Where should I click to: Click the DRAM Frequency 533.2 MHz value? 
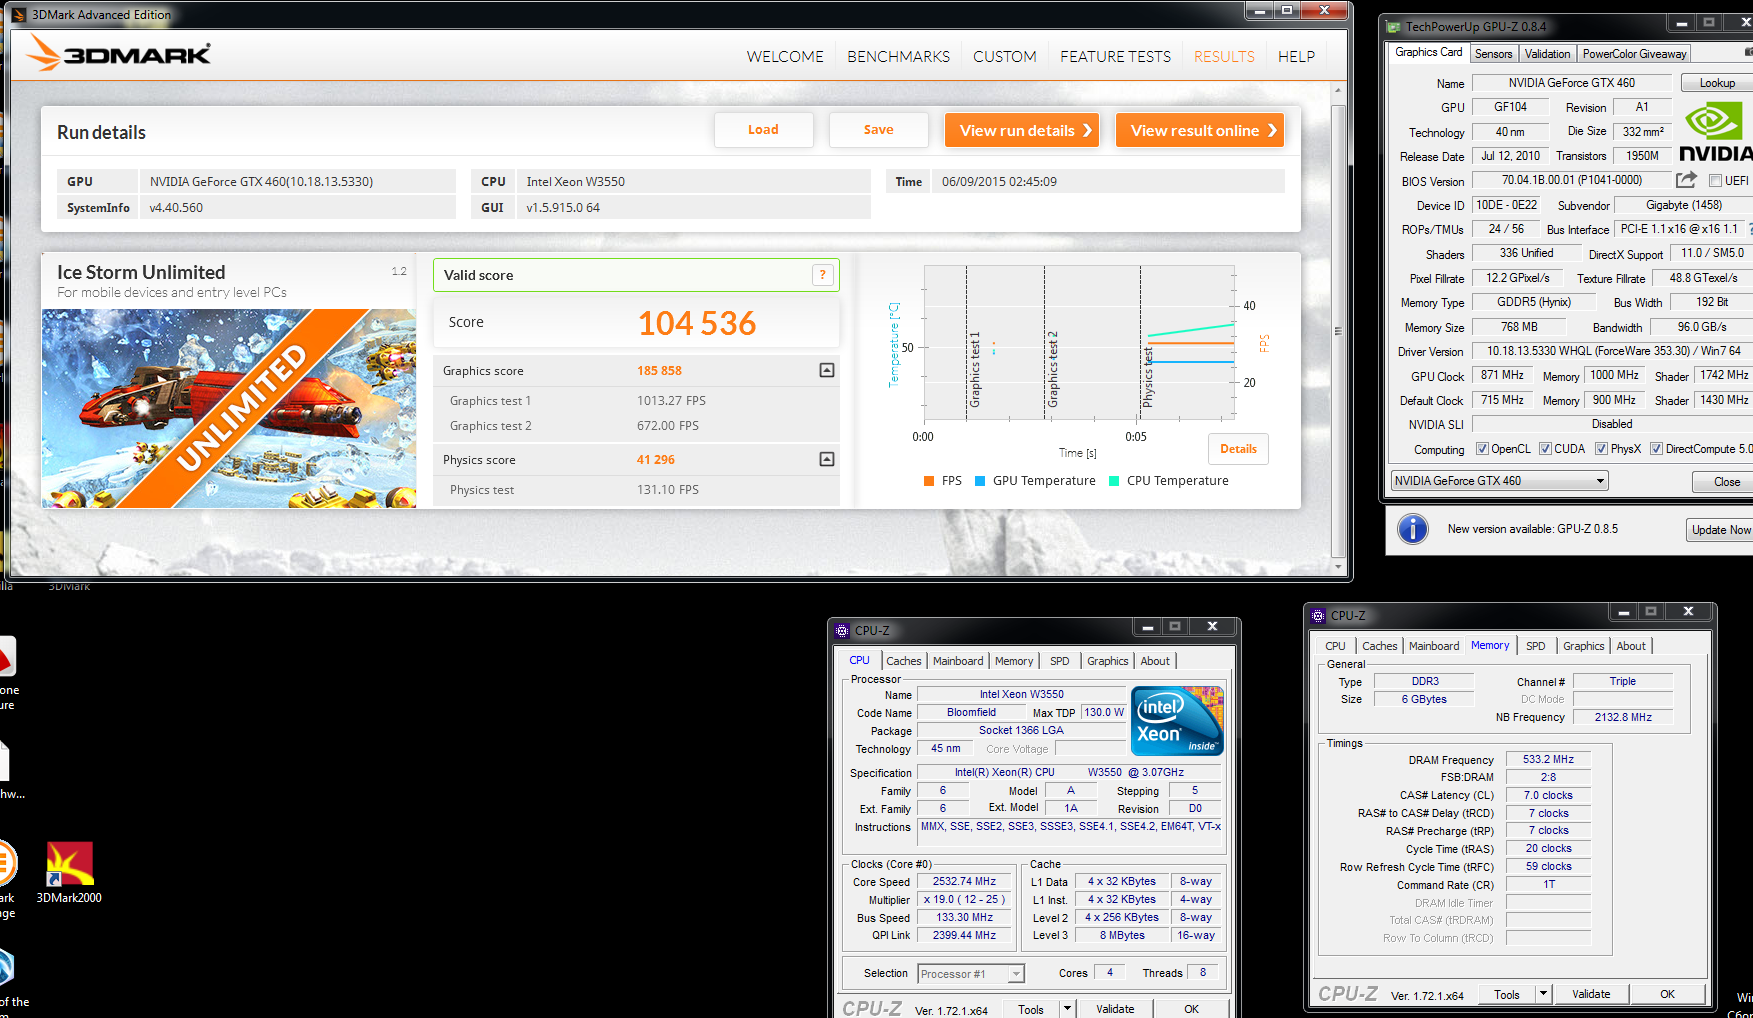tap(1548, 760)
